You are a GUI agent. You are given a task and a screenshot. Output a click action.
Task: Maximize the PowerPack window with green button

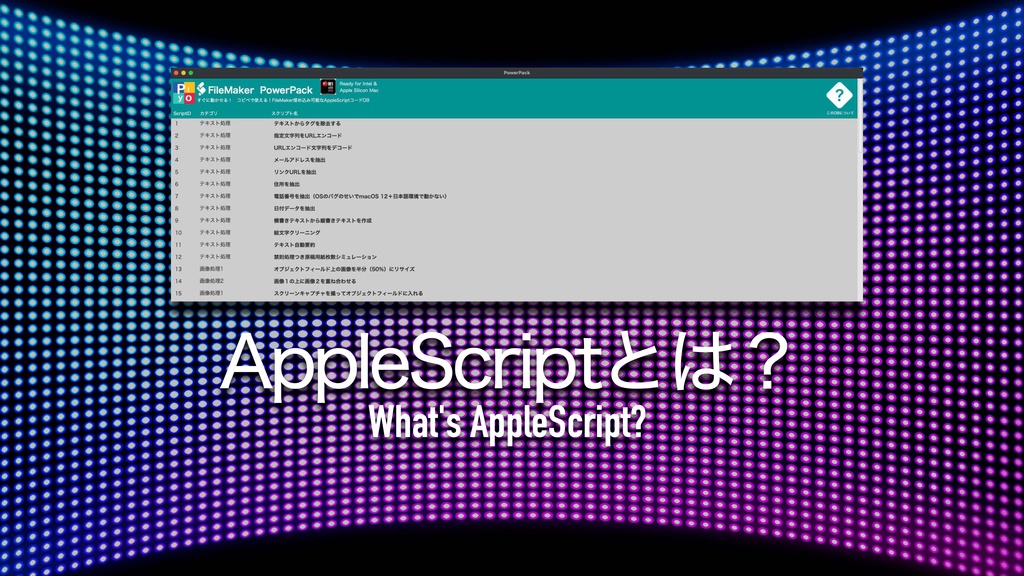tap(191, 72)
